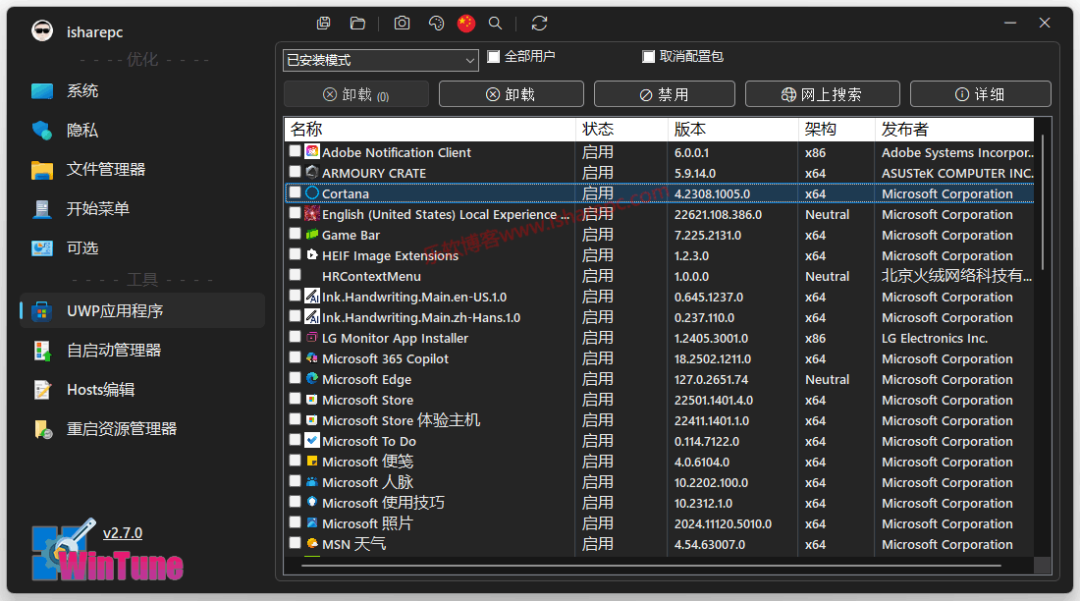Screen dimensions: 1080x601
Task: Go to 文件管理器 in the sidebar
Action: click(142, 169)
